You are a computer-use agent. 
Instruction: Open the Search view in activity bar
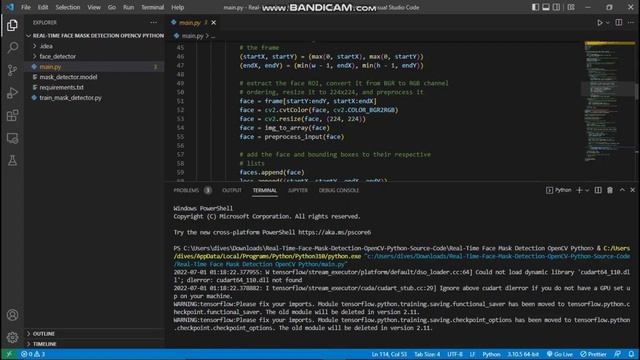point(12,48)
